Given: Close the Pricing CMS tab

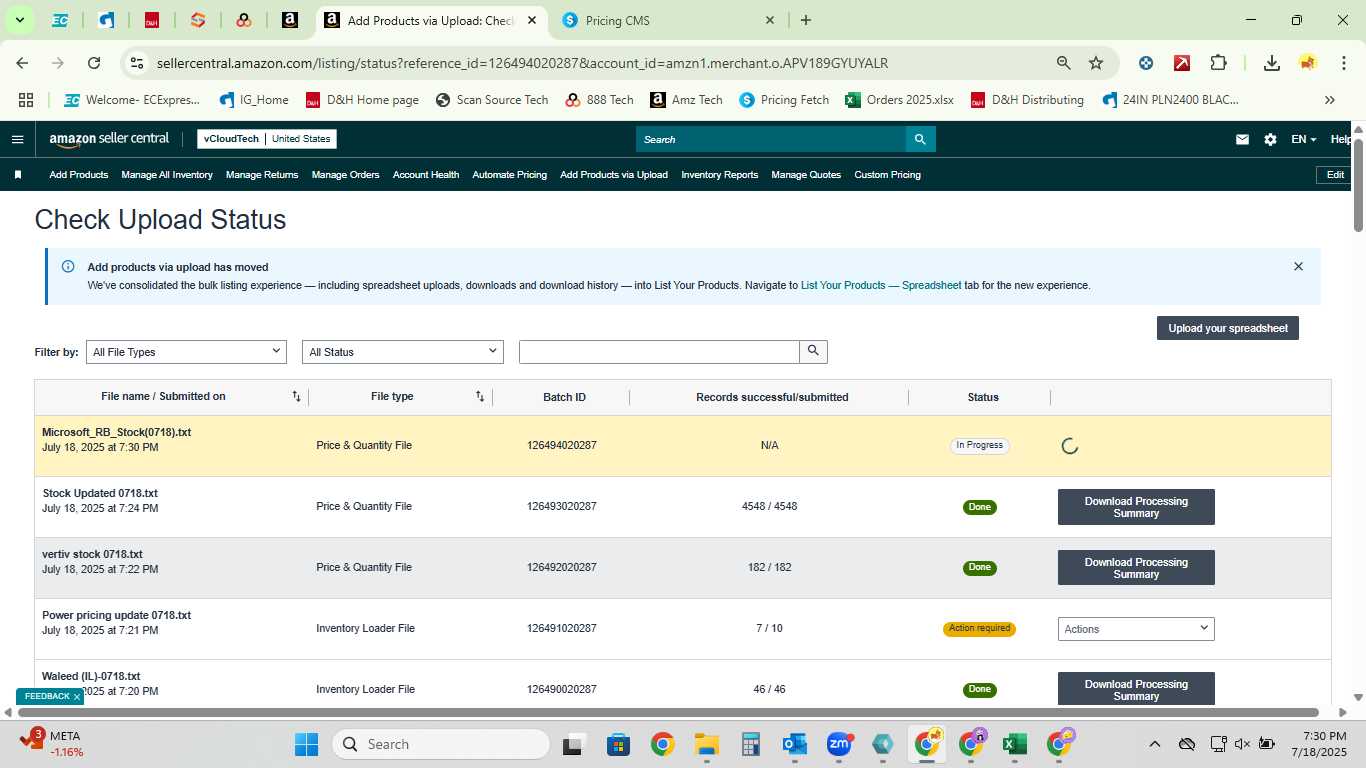Looking at the screenshot, I should (x=770, y=20).
